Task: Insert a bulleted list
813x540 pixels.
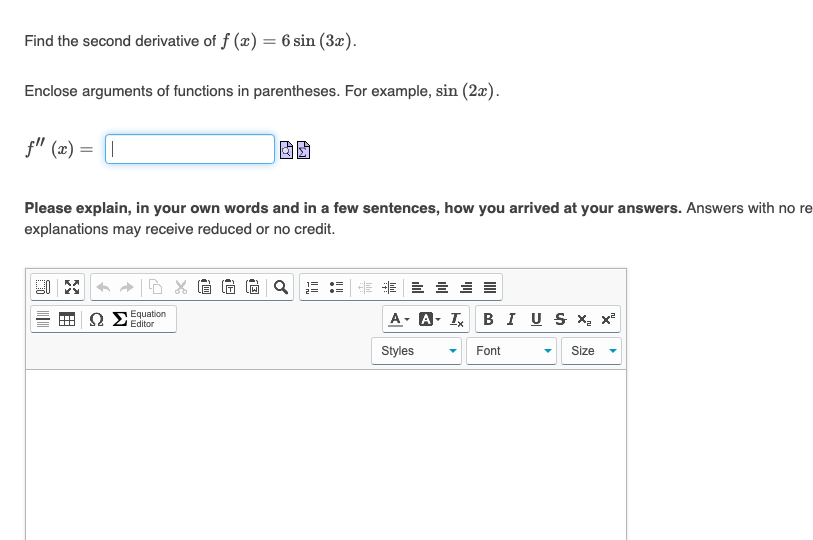Action: coord(337,287)
